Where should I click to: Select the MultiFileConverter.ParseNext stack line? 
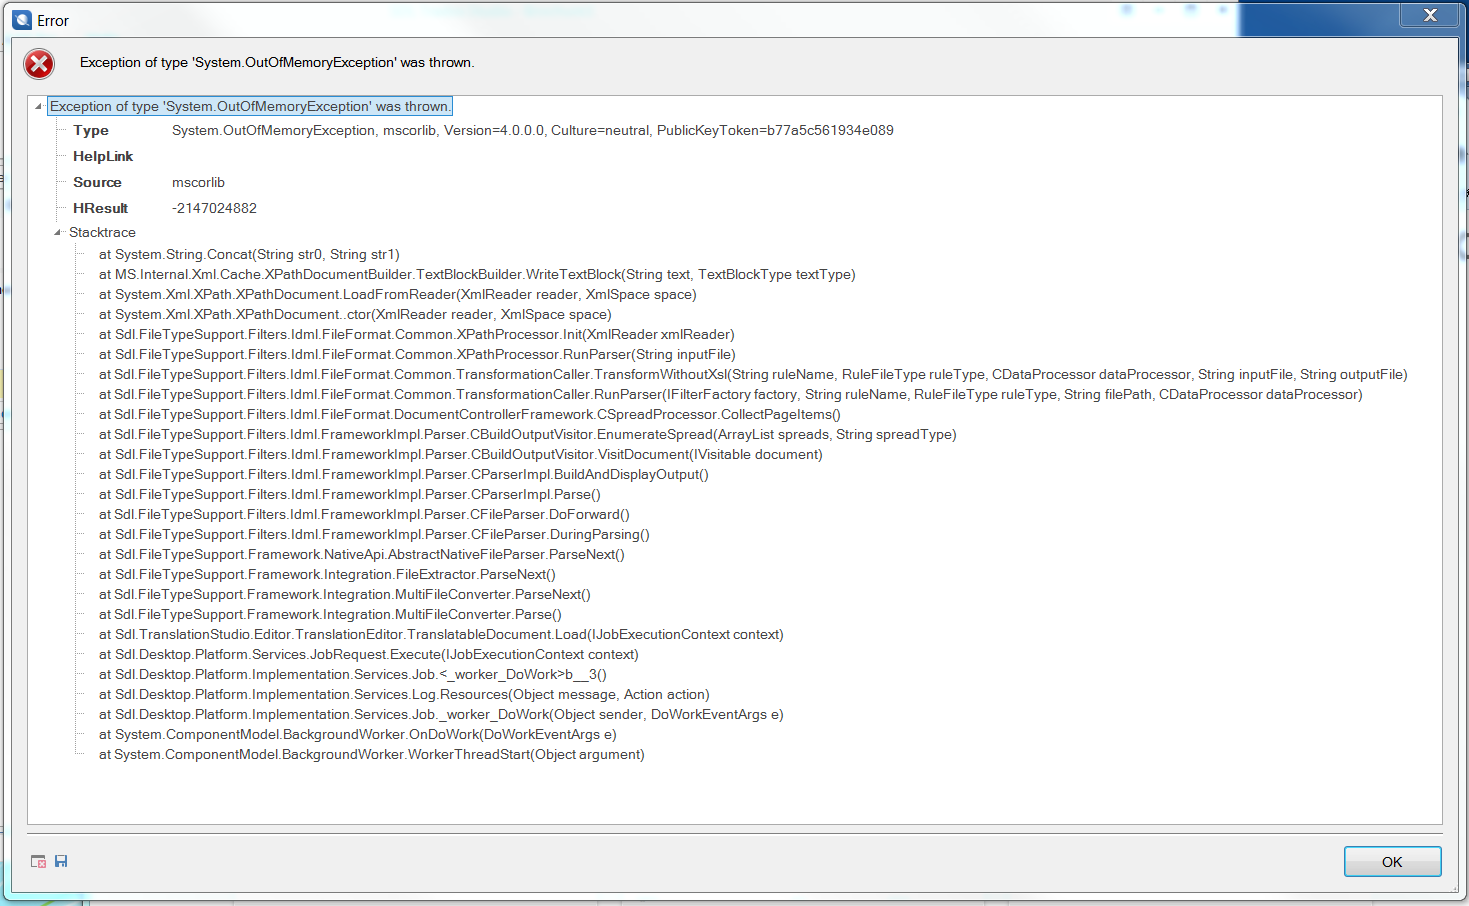344,594
